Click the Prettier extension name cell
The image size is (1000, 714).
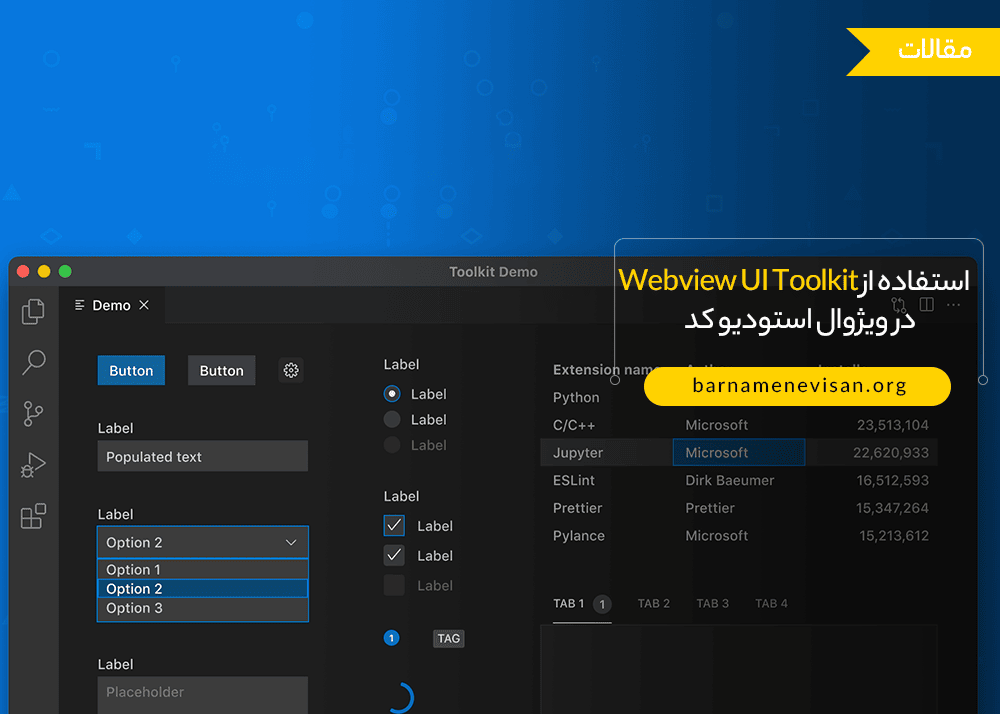tap(577, 508)
